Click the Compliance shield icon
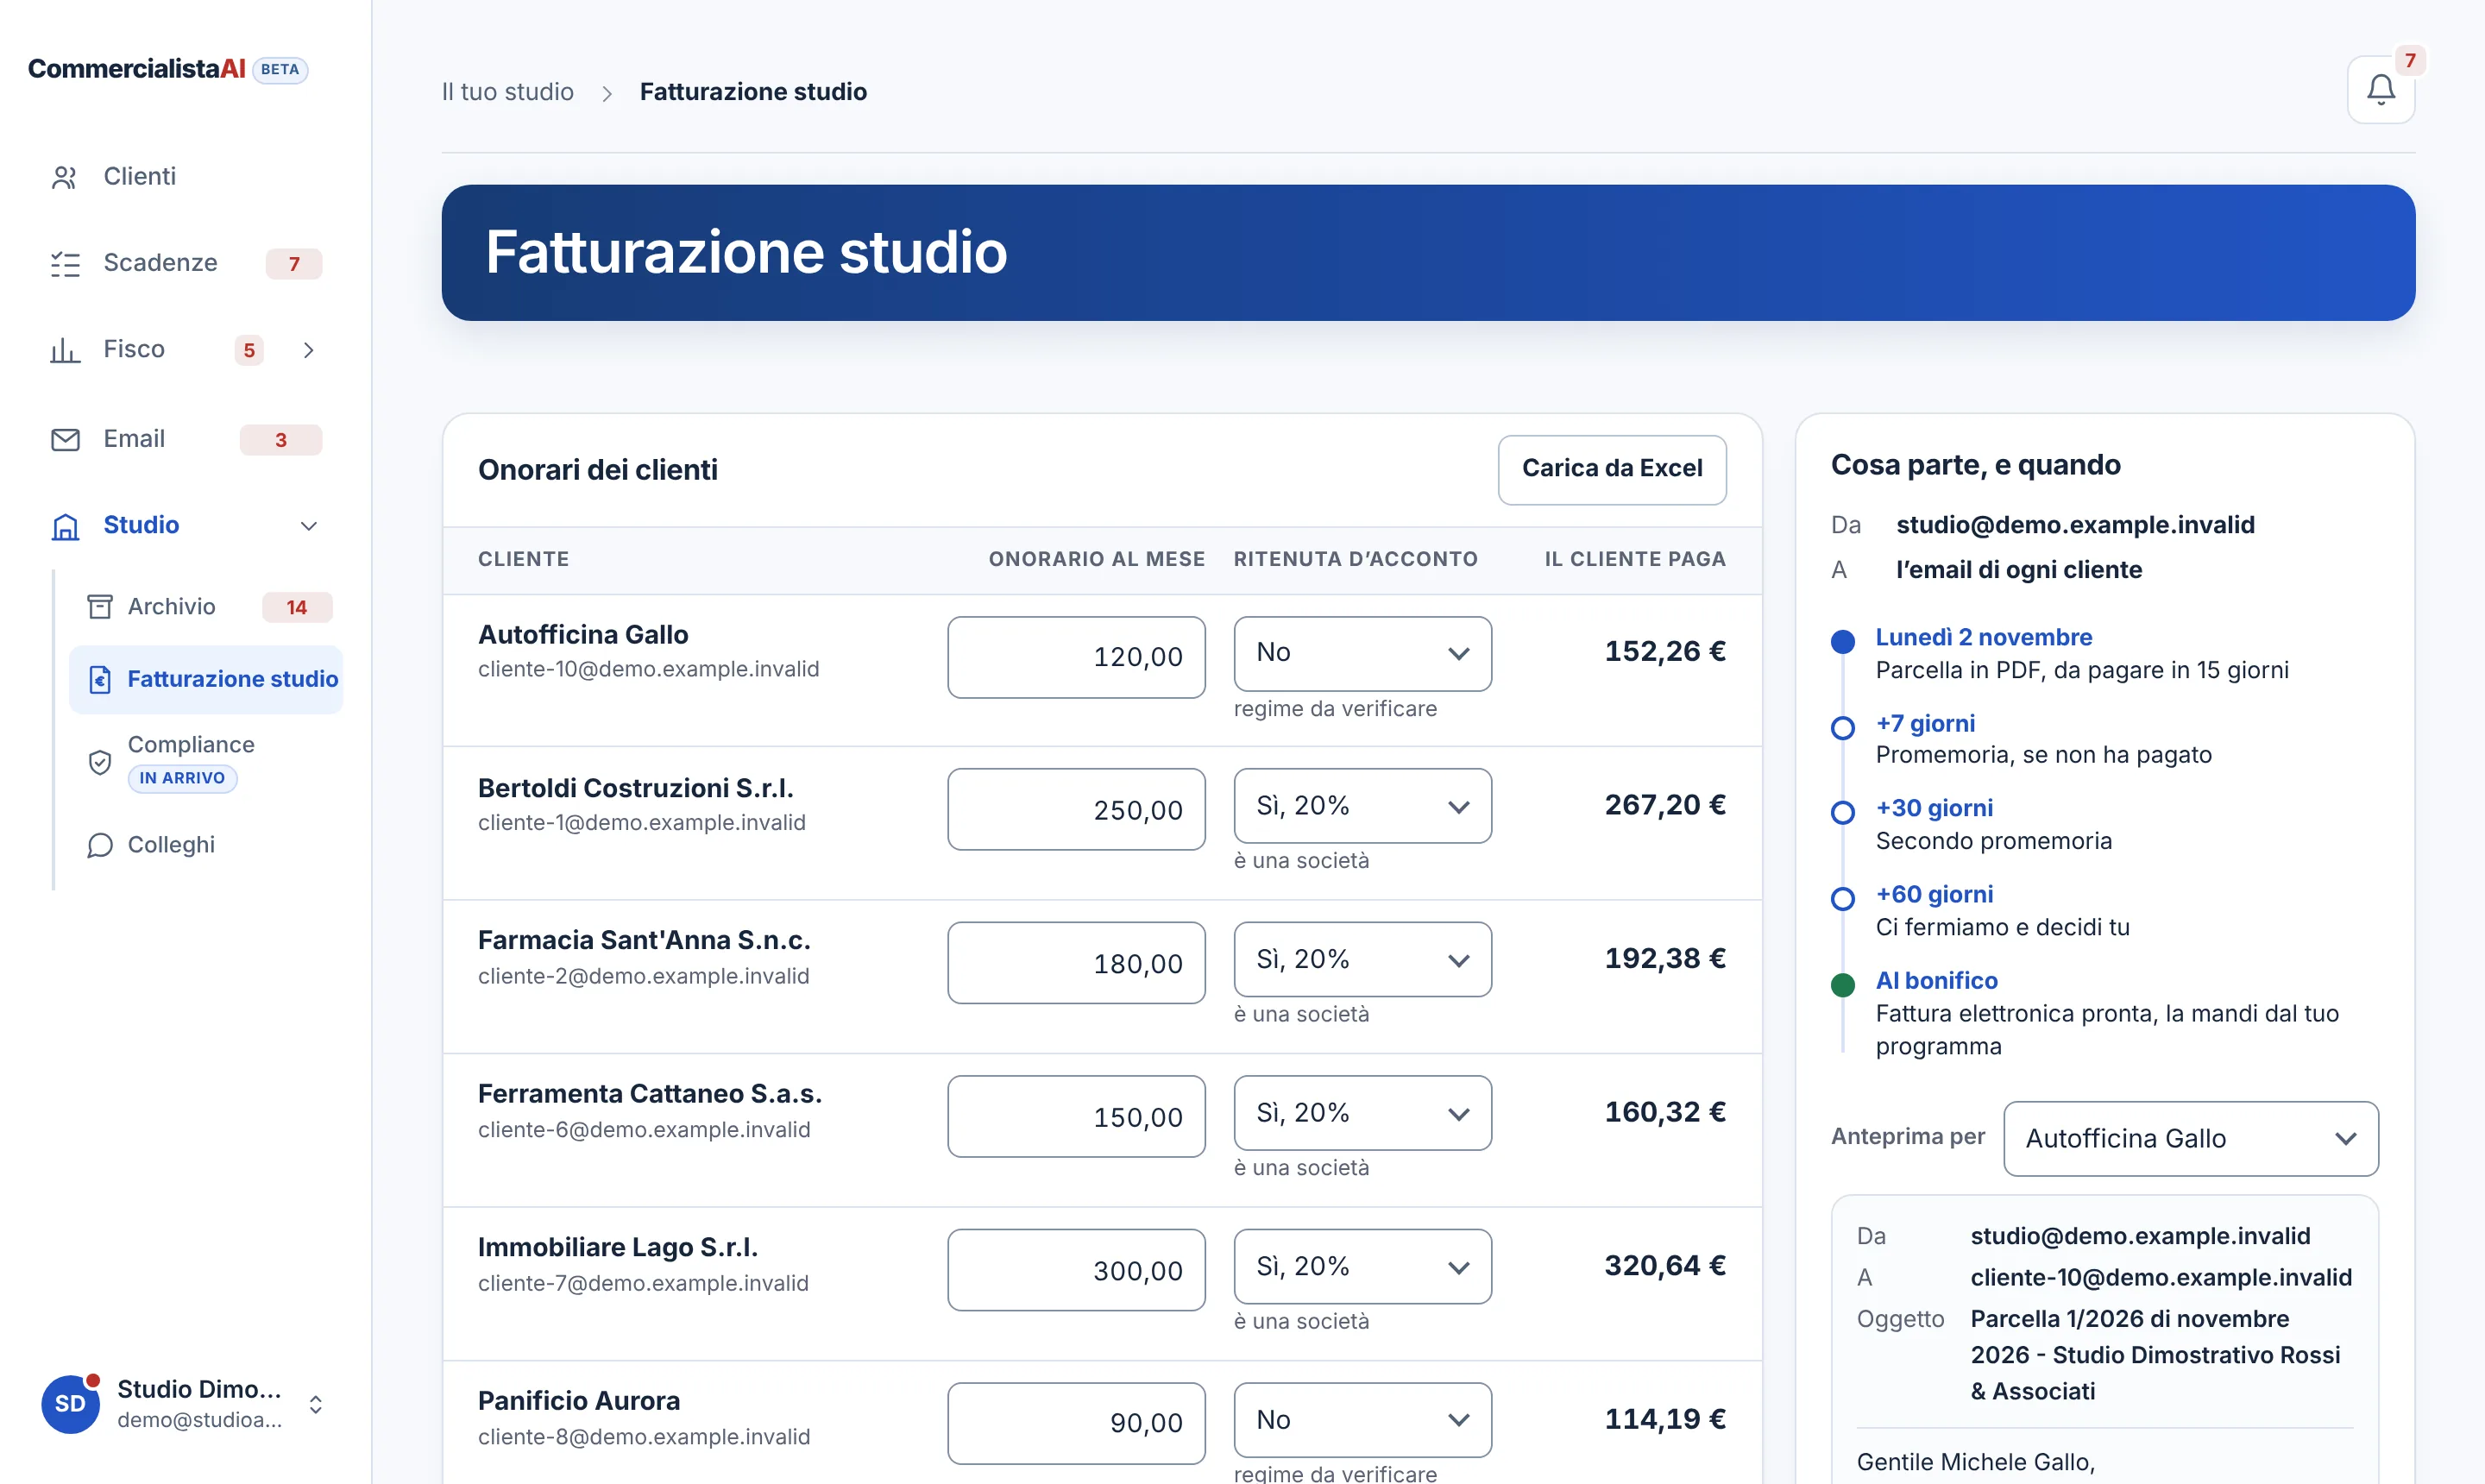This screenshot has height=1484, width=2485. 100,762
